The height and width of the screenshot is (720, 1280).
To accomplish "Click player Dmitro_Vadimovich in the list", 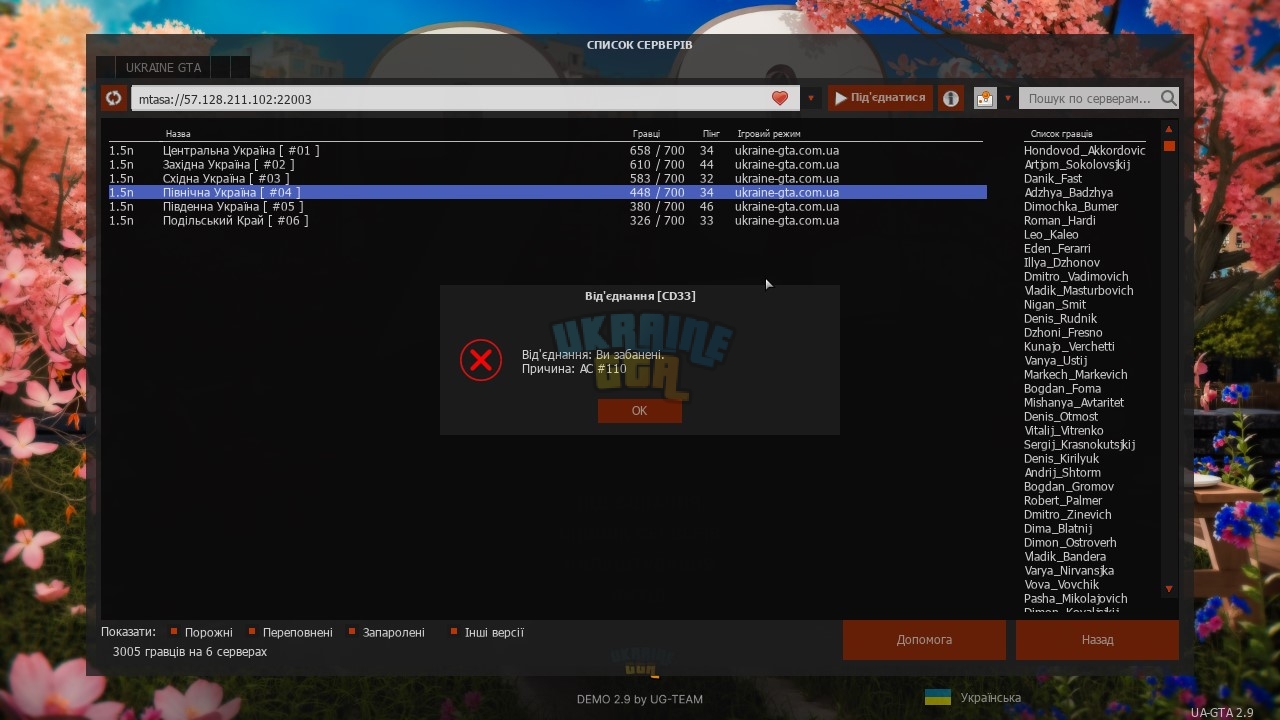I will tap(1076, 277).
